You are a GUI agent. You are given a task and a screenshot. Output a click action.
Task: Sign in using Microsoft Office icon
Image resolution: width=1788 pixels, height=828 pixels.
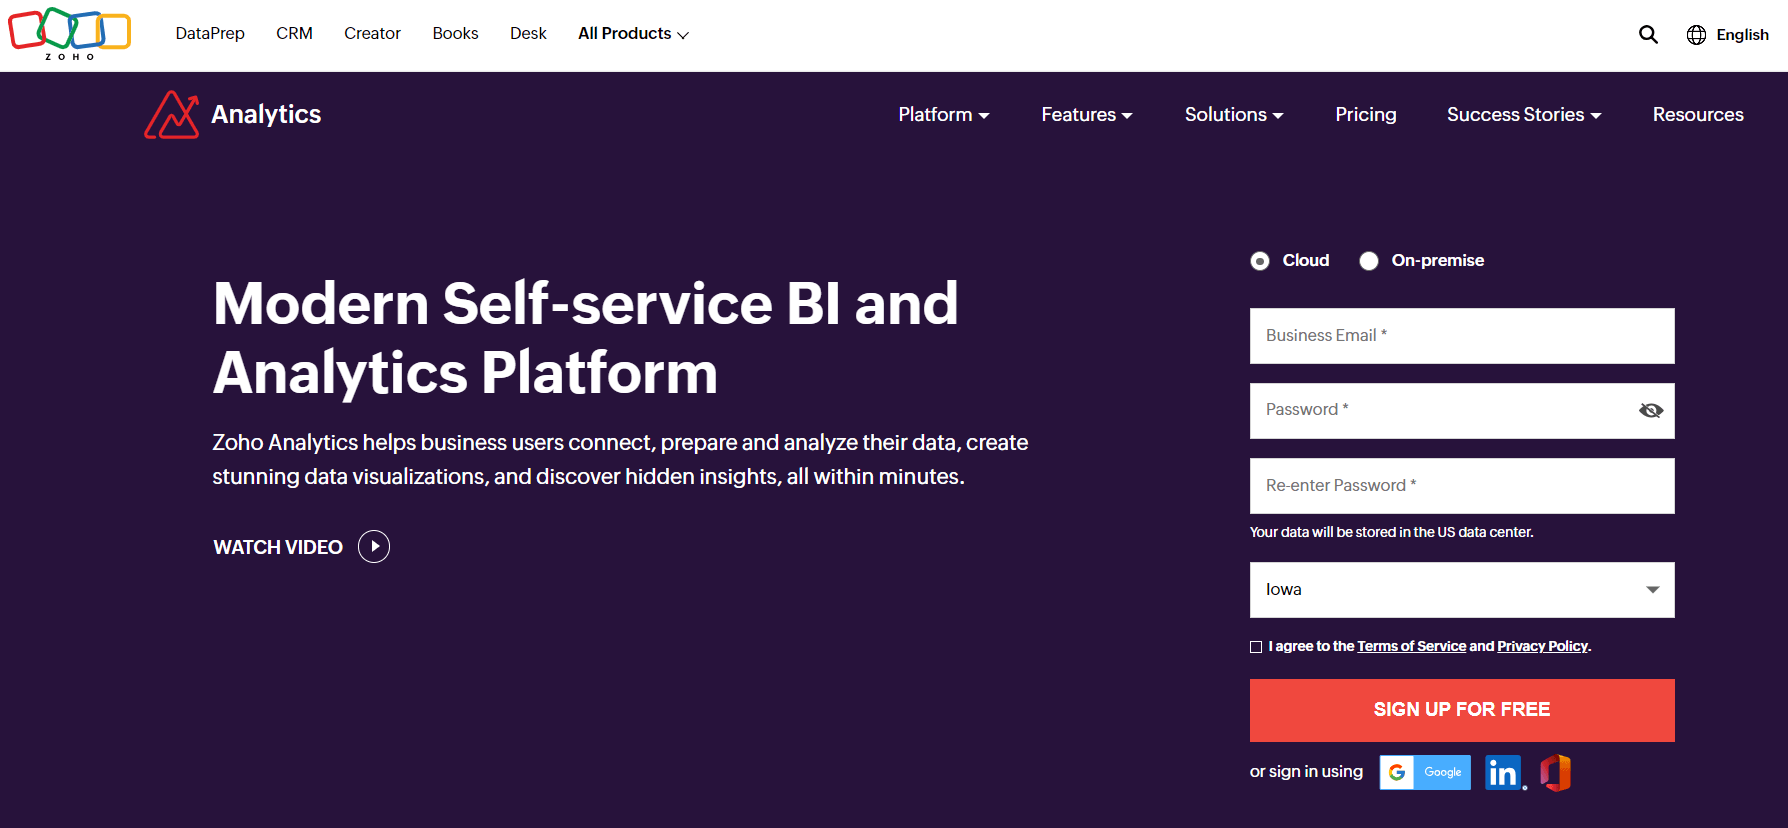click(x=1555, y=772)
